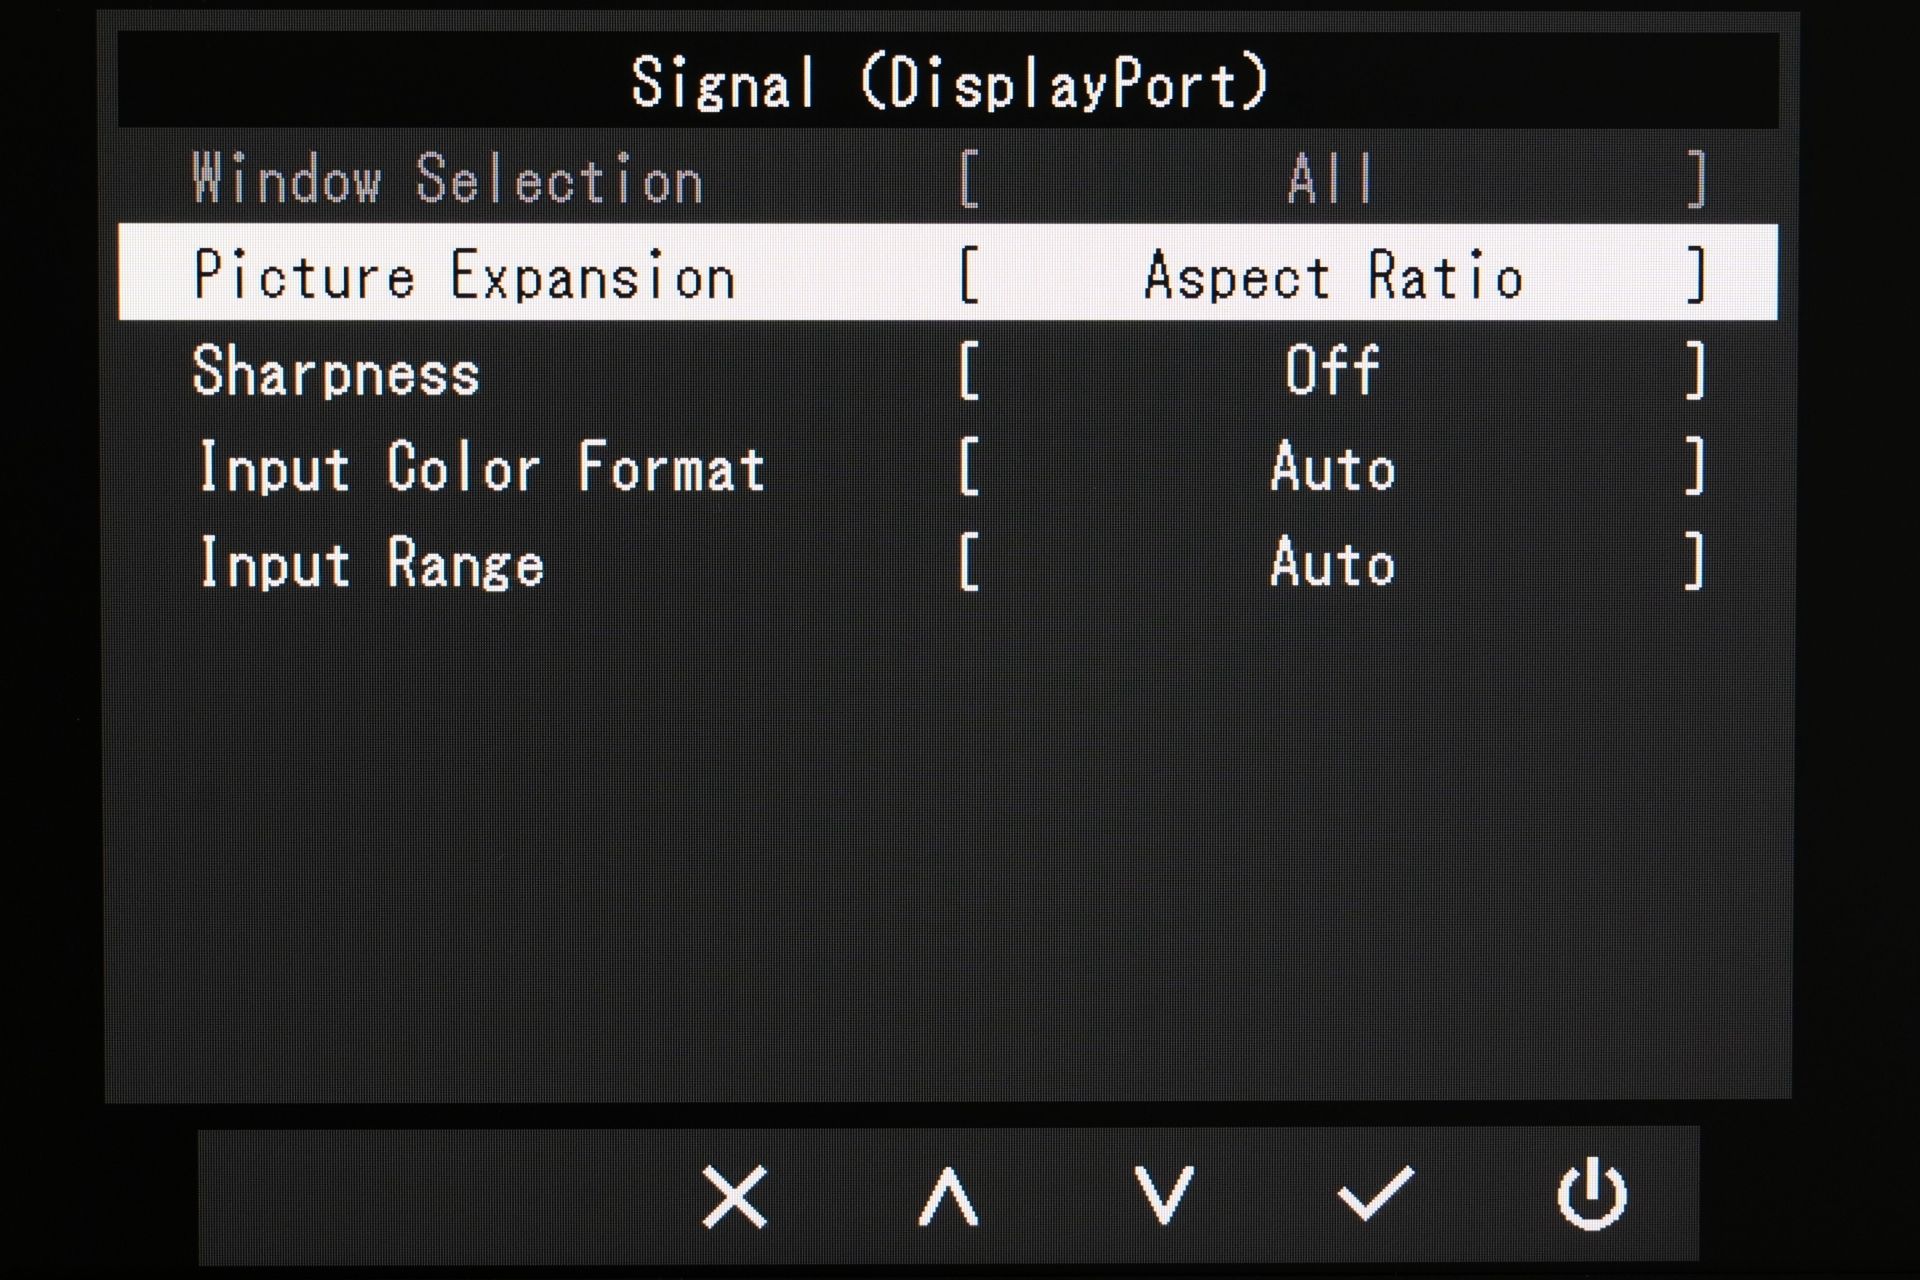Change the Aspect Ratio value

1333,275
